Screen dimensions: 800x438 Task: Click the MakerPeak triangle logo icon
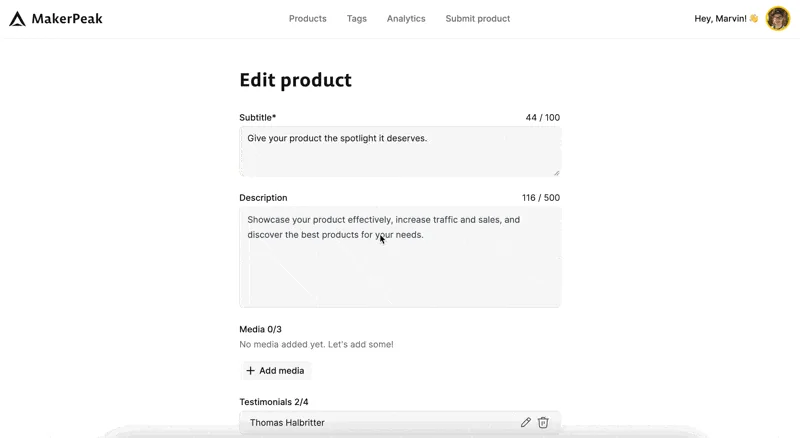(x=17, y=19)
